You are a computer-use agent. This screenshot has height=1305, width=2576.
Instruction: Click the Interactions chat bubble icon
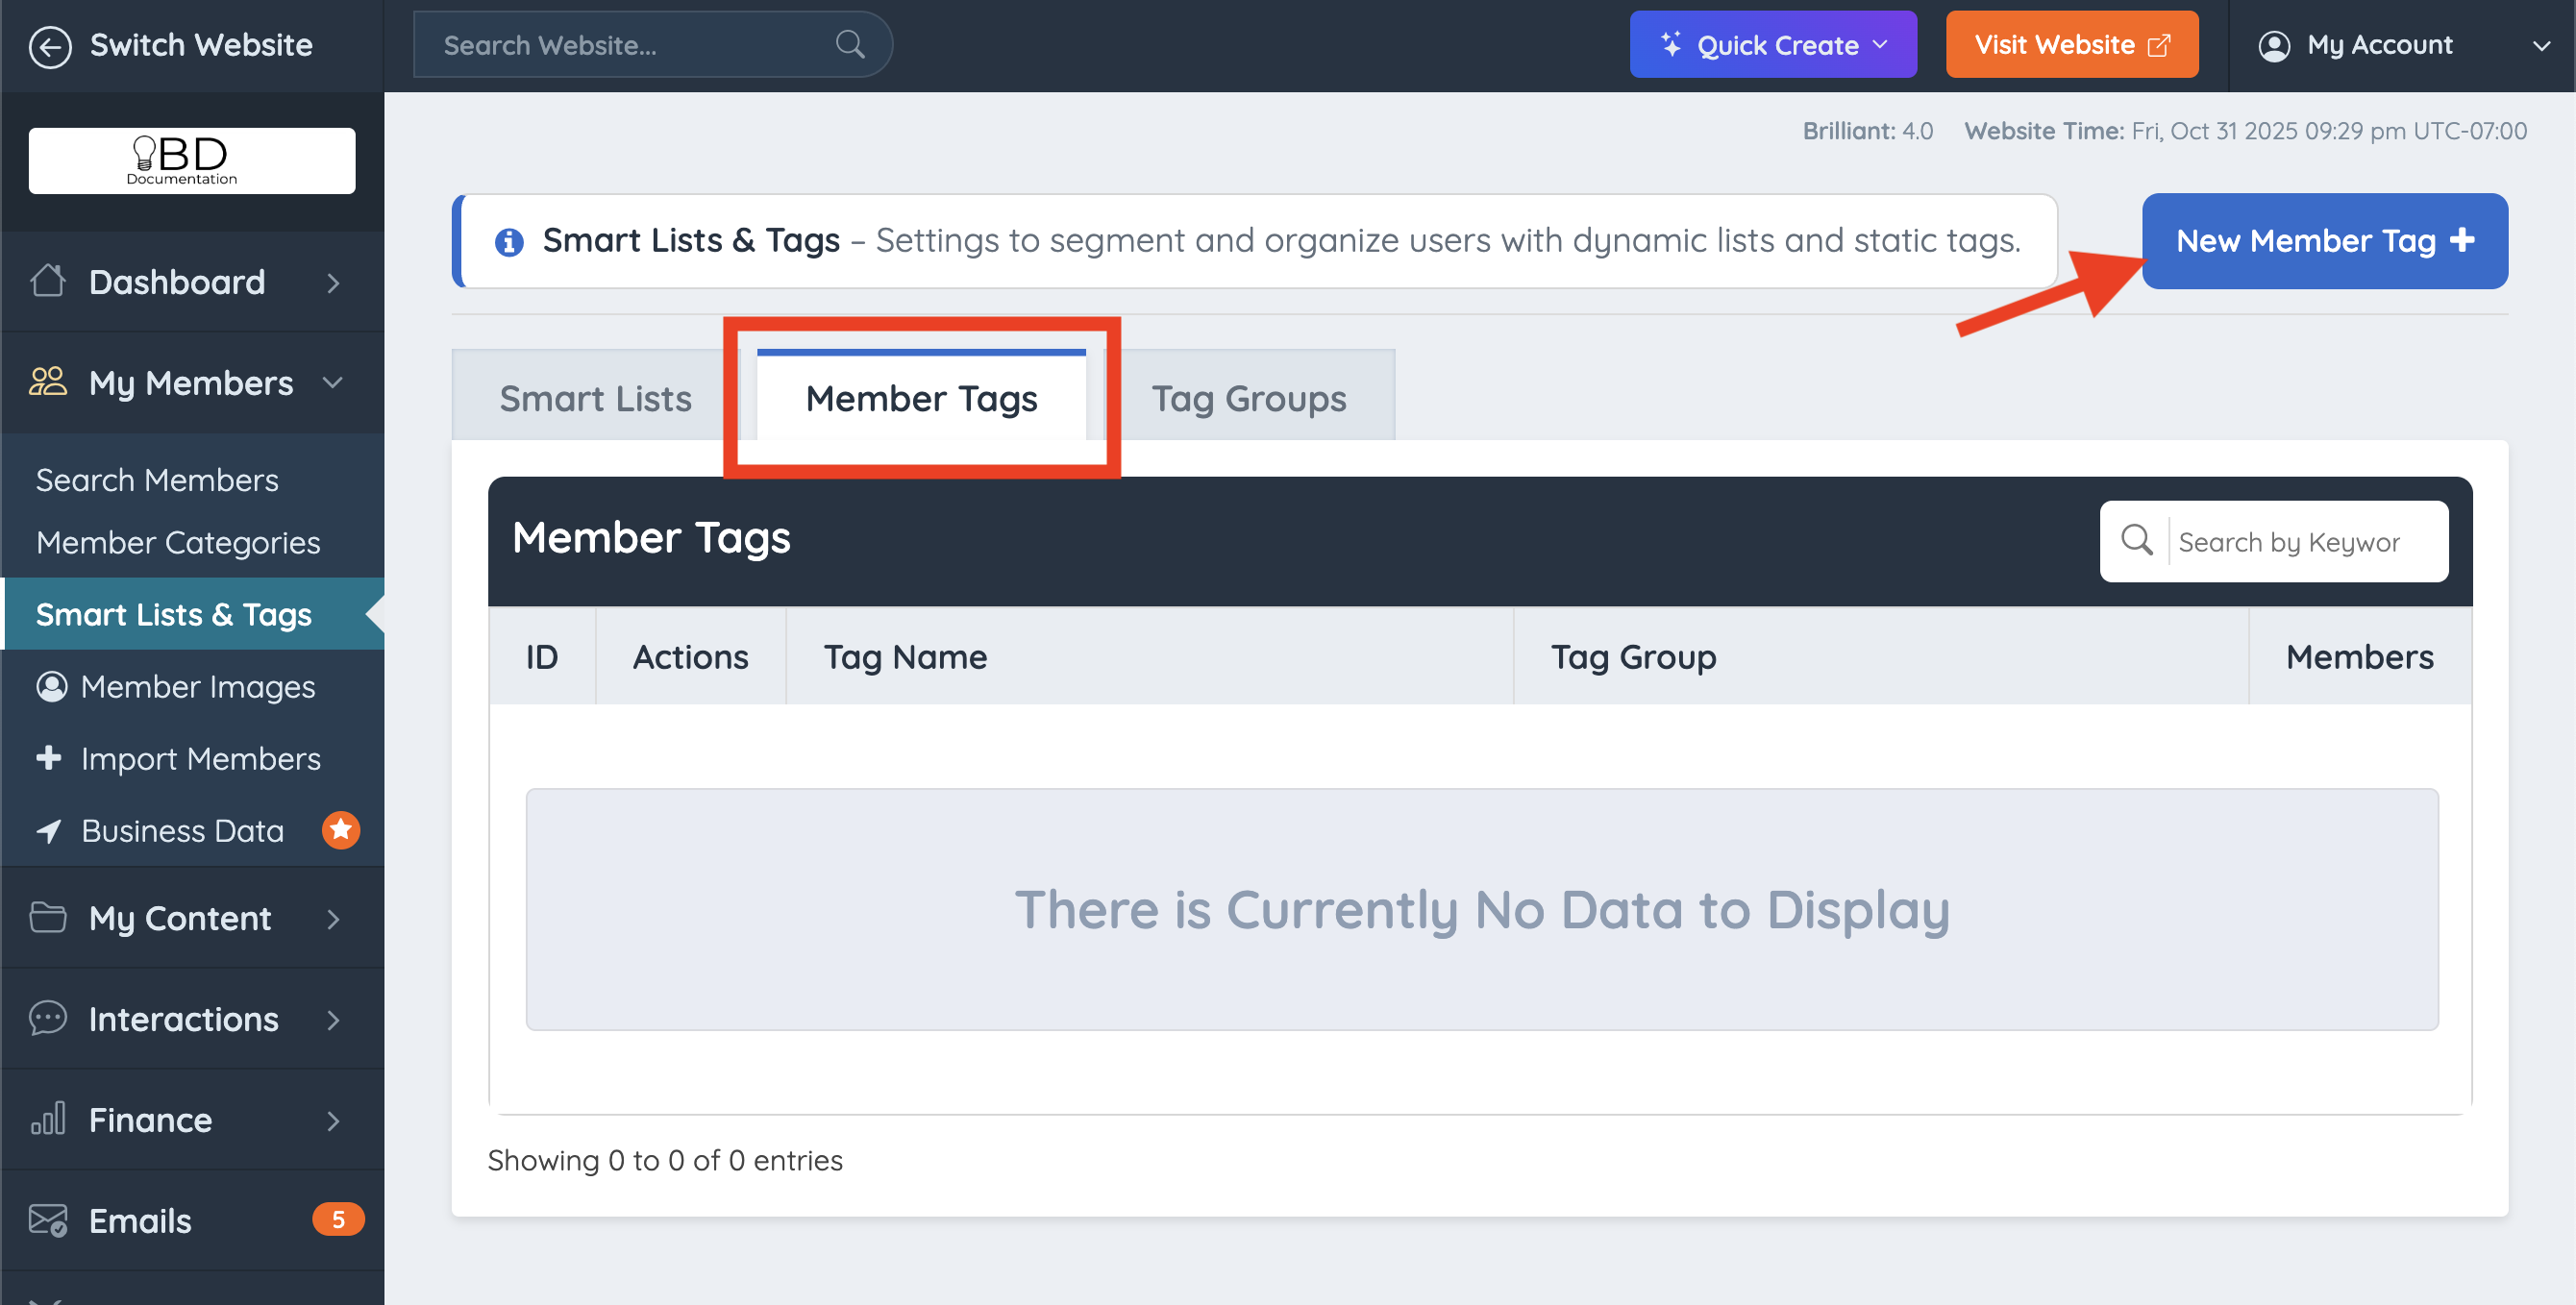pos(48,1018)
